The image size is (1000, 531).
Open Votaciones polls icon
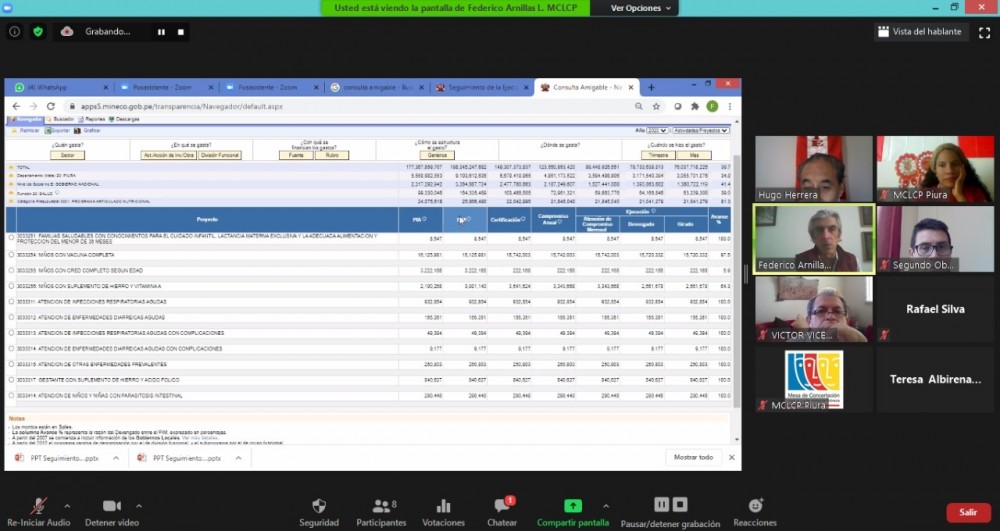tap(443, 506)
